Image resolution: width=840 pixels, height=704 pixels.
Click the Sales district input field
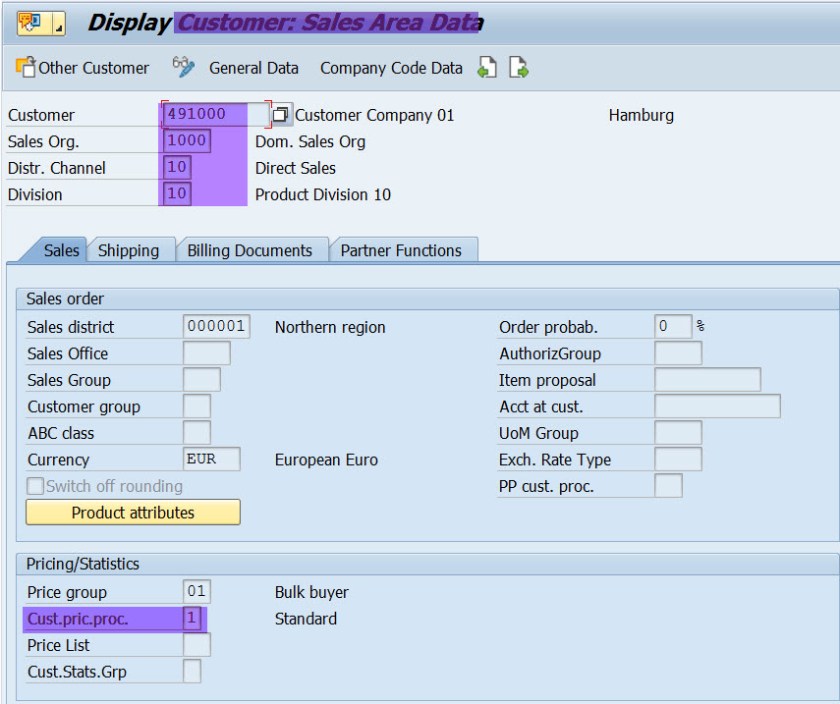tap(216, 327)
